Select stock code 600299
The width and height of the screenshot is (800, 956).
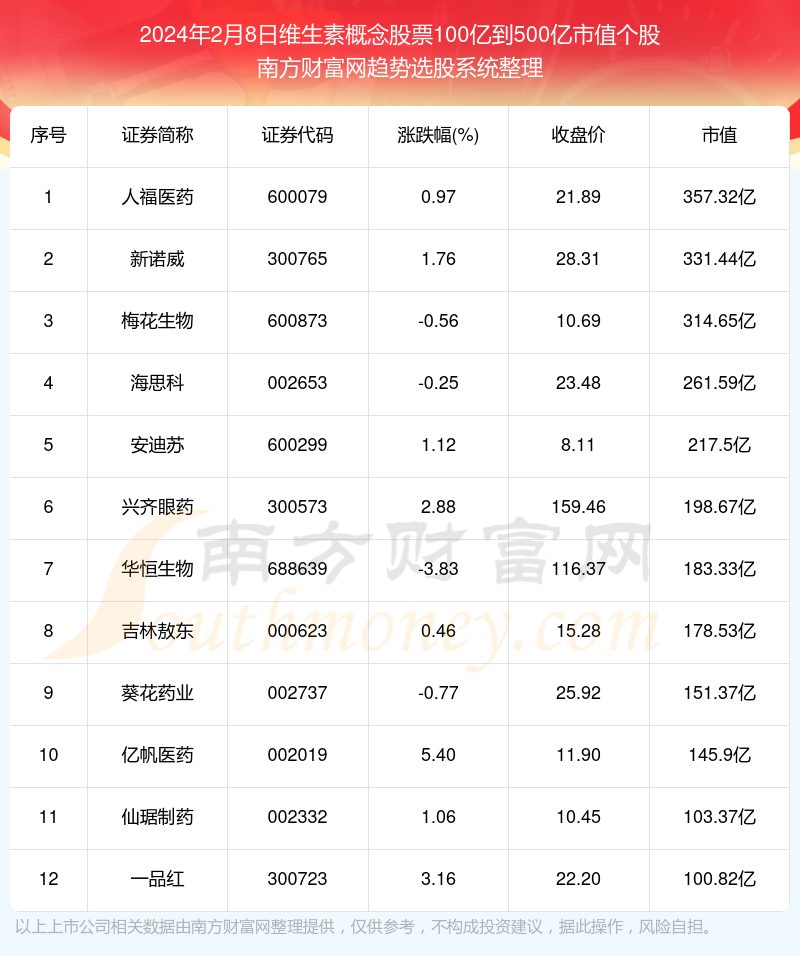pyautogui.click(x=298, y=446)
